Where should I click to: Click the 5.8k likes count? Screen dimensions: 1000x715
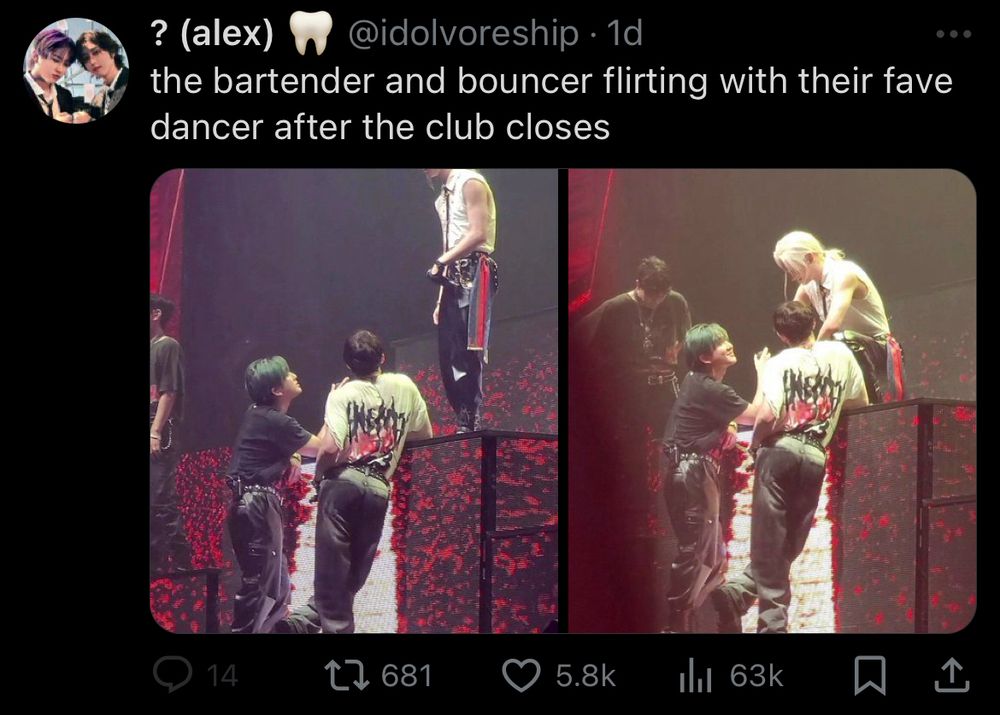point(585,675)
